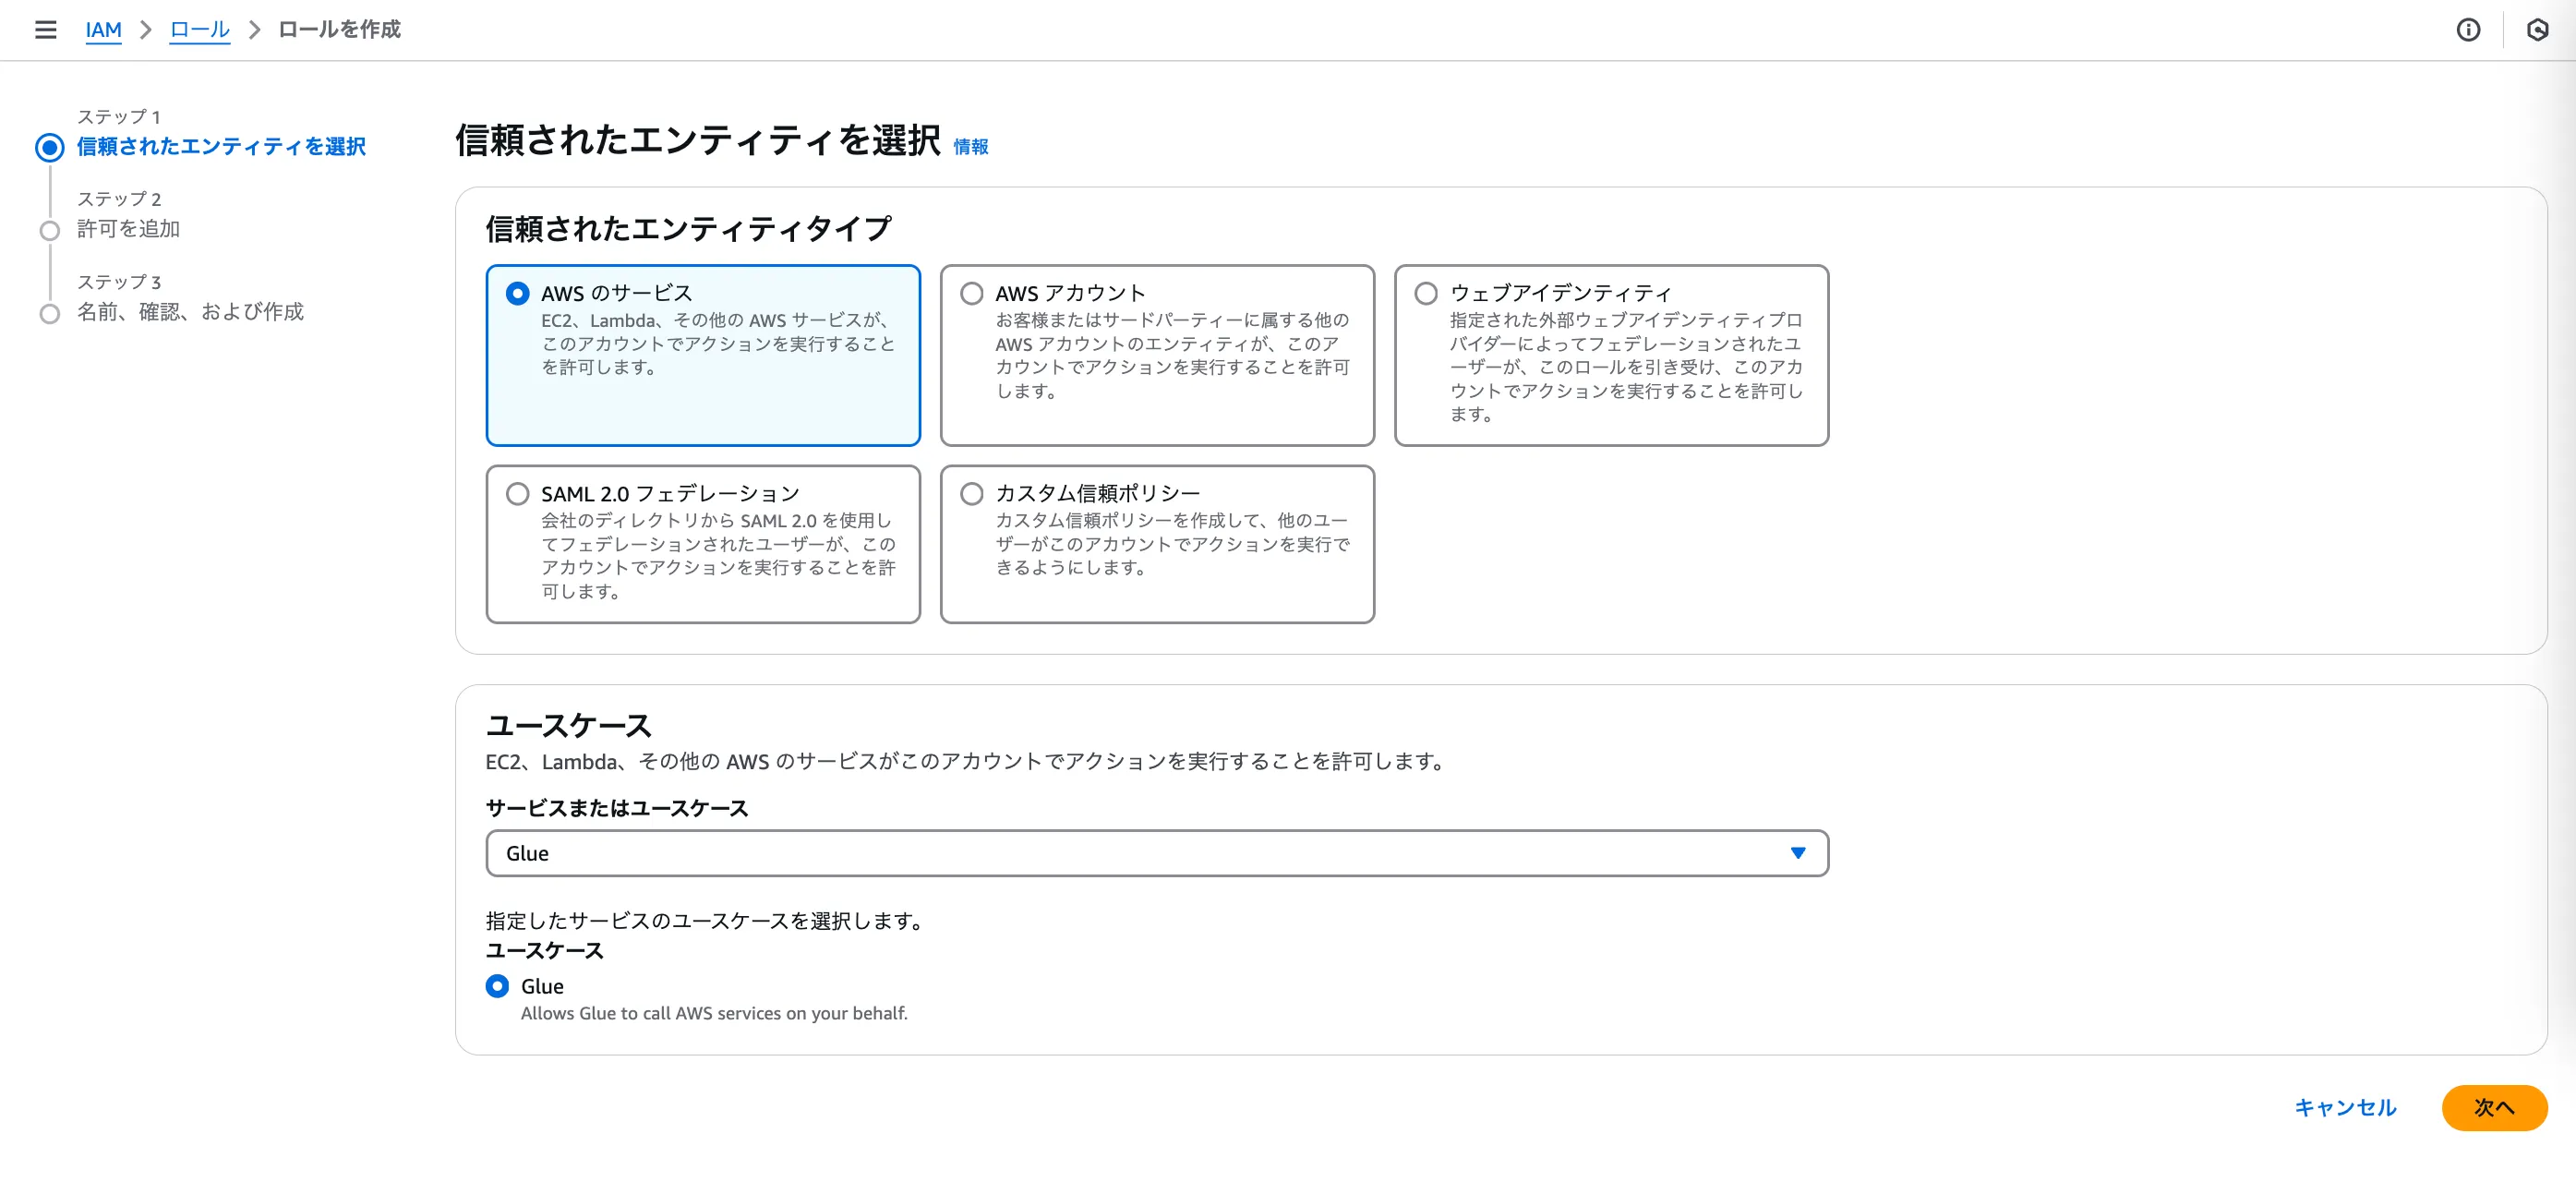Click the 情報 info link beside heading

[970, 147]
